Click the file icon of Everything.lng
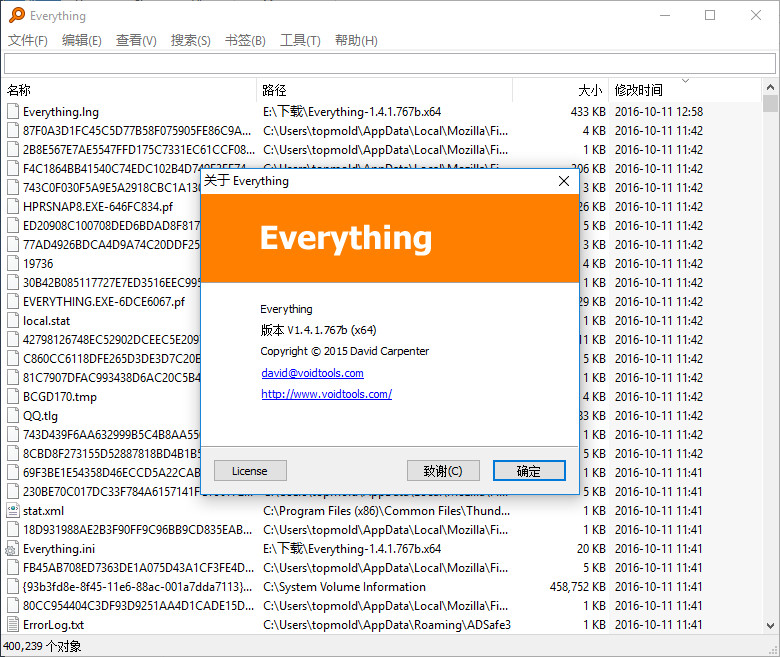780x657 pixels. [13, 111]
